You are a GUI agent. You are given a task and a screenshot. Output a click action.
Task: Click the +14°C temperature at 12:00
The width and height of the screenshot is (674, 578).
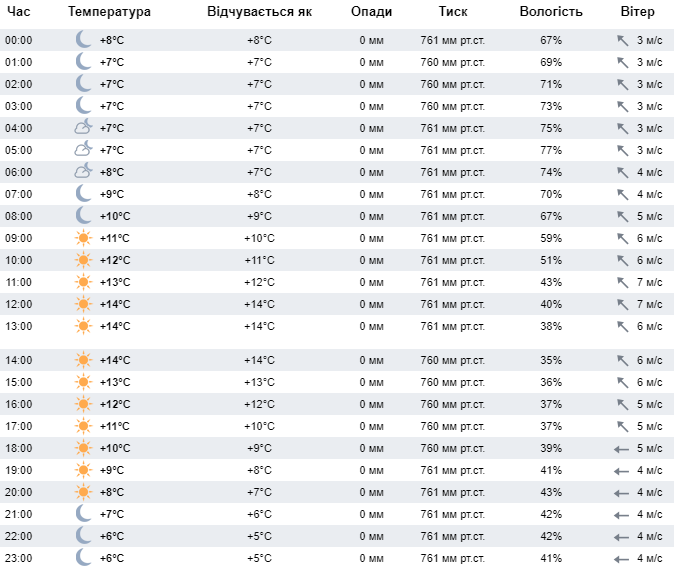115,304
